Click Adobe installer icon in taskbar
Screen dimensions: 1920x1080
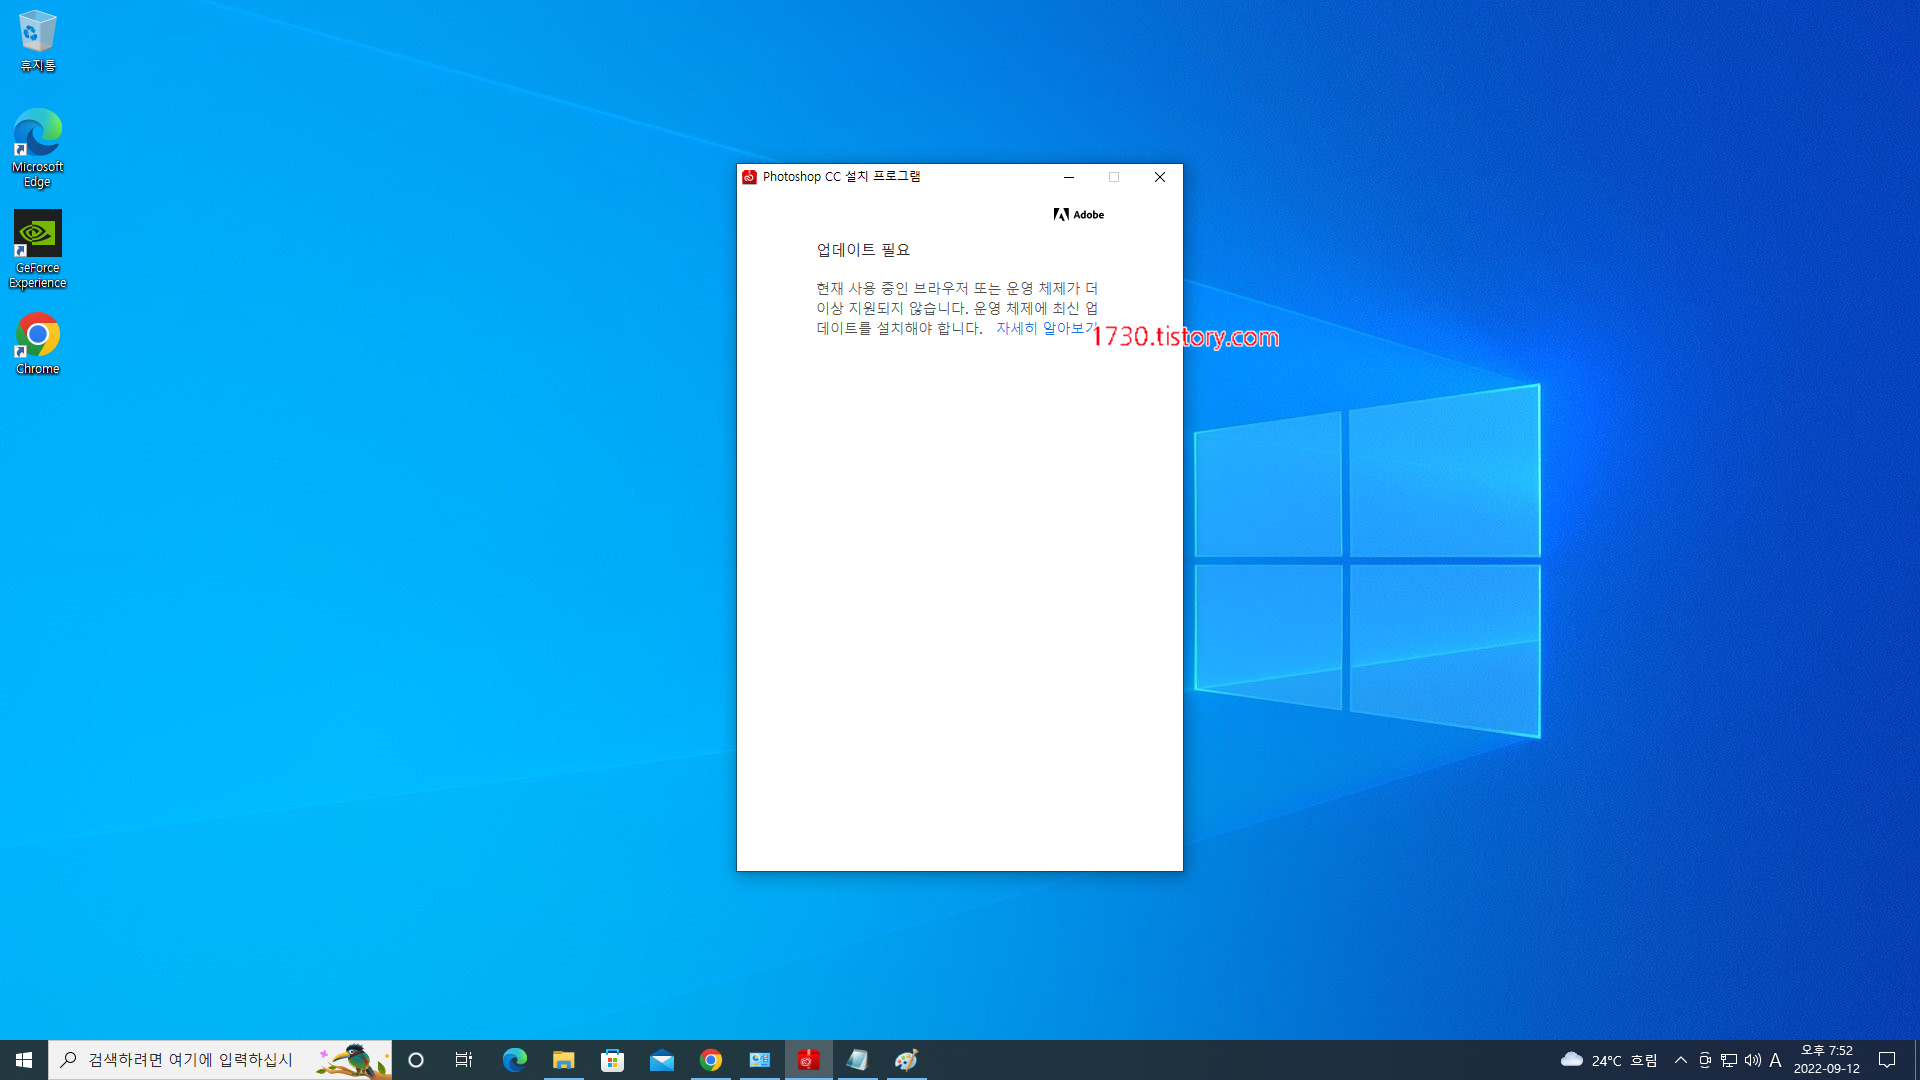(x=808, y=1060)
